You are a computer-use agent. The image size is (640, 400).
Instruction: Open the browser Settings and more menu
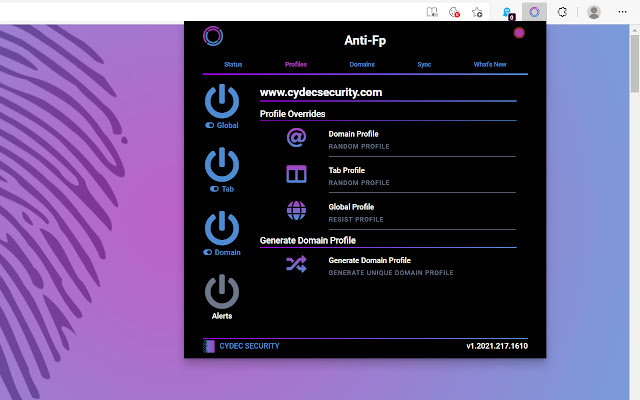click(x=622, y=12)
